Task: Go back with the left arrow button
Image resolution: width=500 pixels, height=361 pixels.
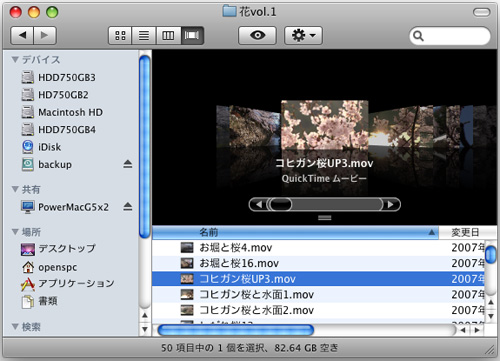Action: 22,35
